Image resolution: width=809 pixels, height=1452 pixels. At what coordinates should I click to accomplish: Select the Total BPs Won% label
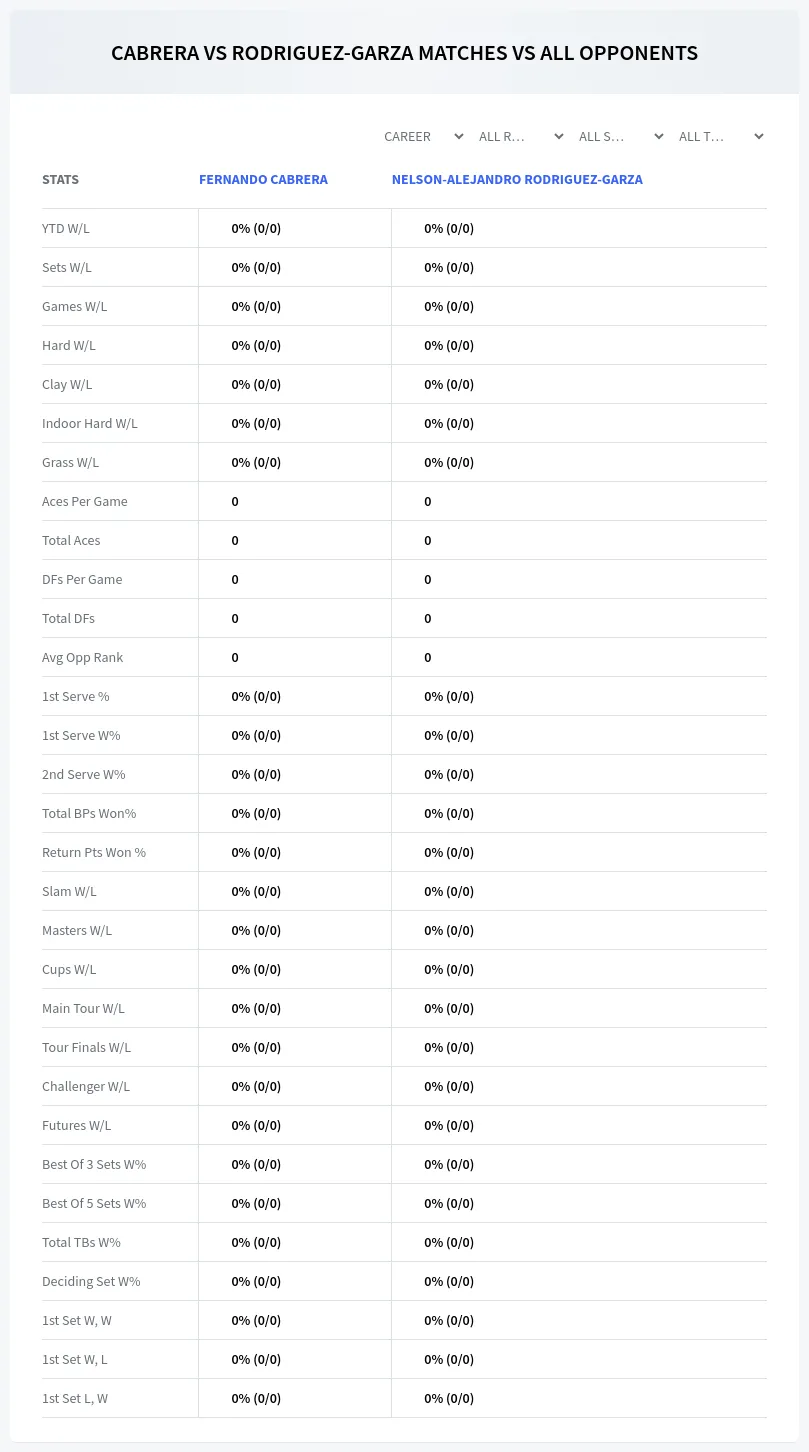(89, 813)
